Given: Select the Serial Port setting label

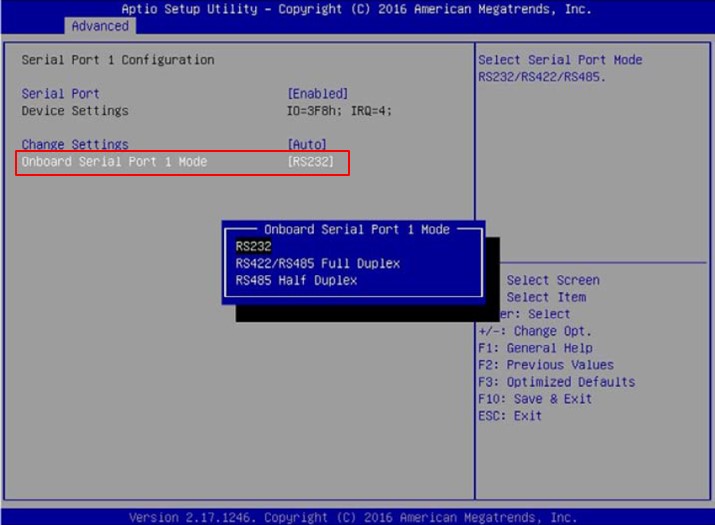Looking at the screenshot, I should (x=61, y=94).
